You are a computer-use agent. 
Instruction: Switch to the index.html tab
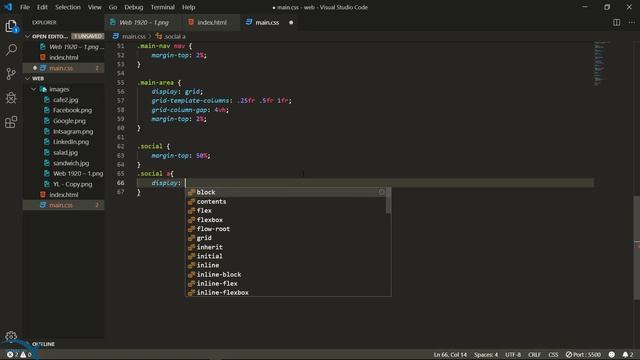[210, 22]
